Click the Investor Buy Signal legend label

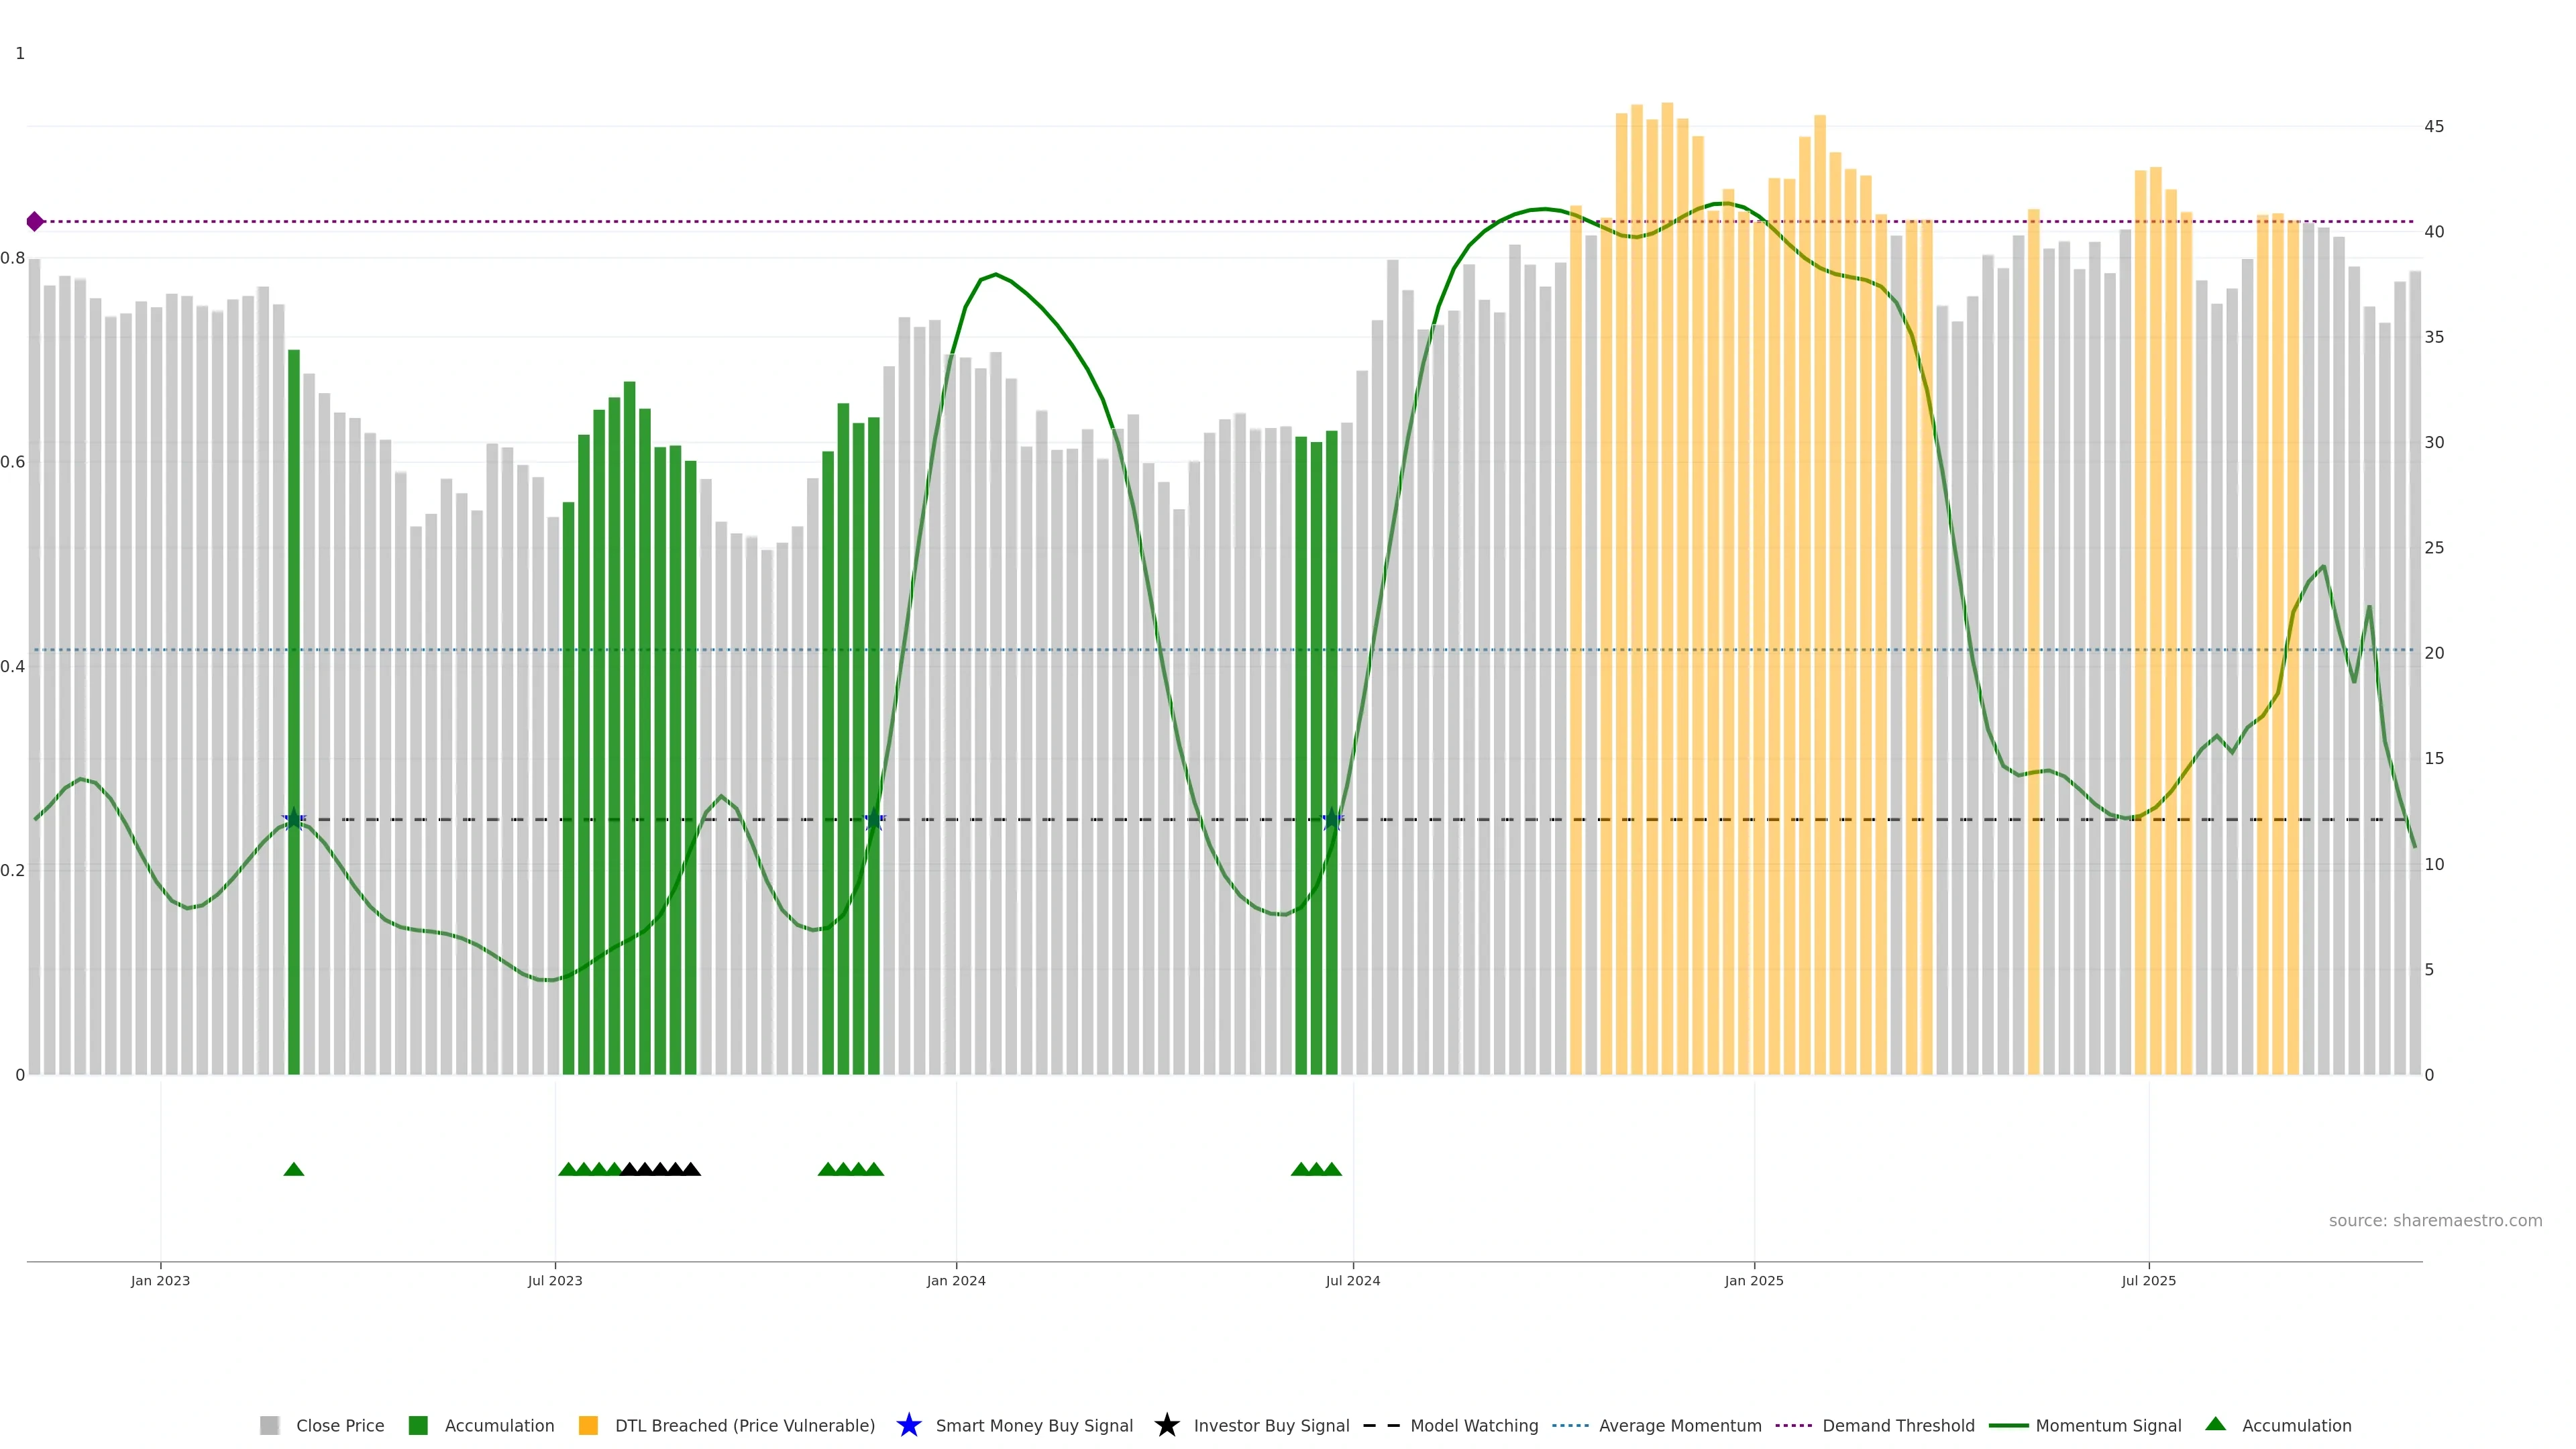(x=1271, y=1425)
